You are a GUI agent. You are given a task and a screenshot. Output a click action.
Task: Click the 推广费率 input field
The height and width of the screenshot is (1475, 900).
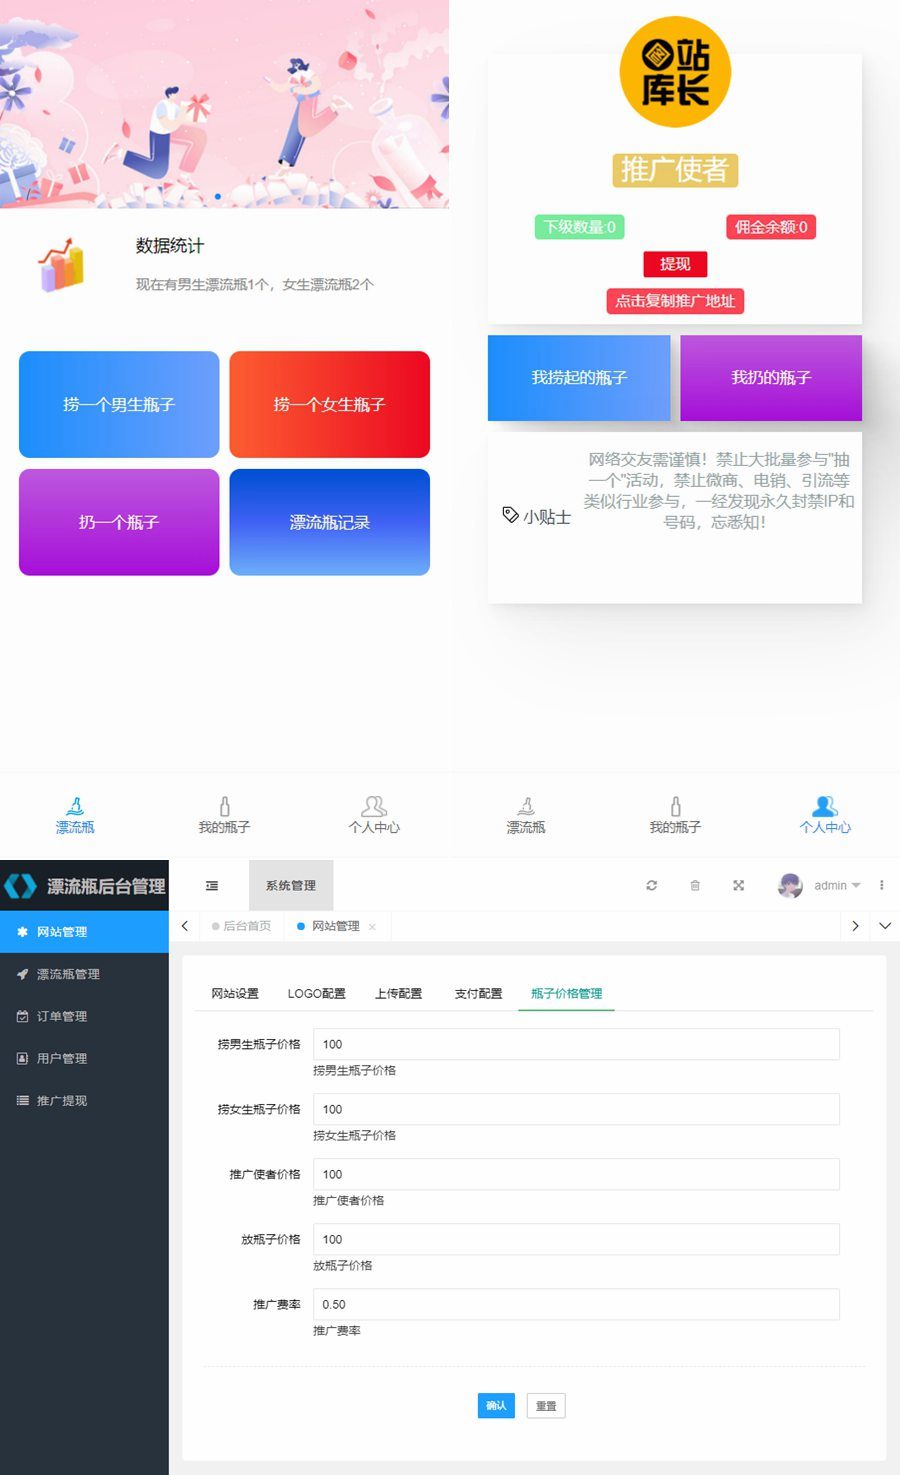pyautogui.click(x=576, y=1304)
